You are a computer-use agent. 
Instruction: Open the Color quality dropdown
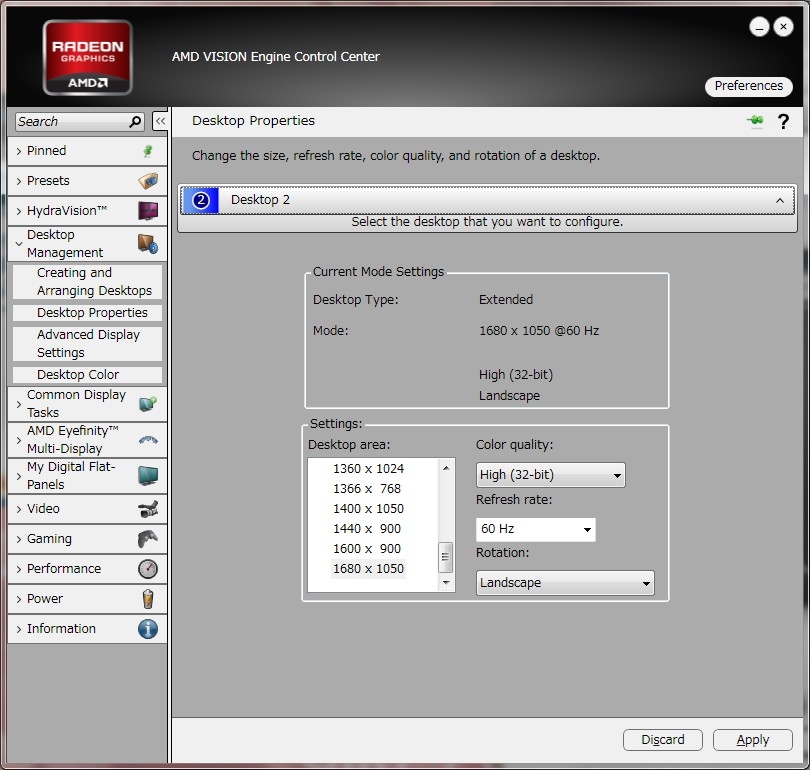(x=551, y=475)
